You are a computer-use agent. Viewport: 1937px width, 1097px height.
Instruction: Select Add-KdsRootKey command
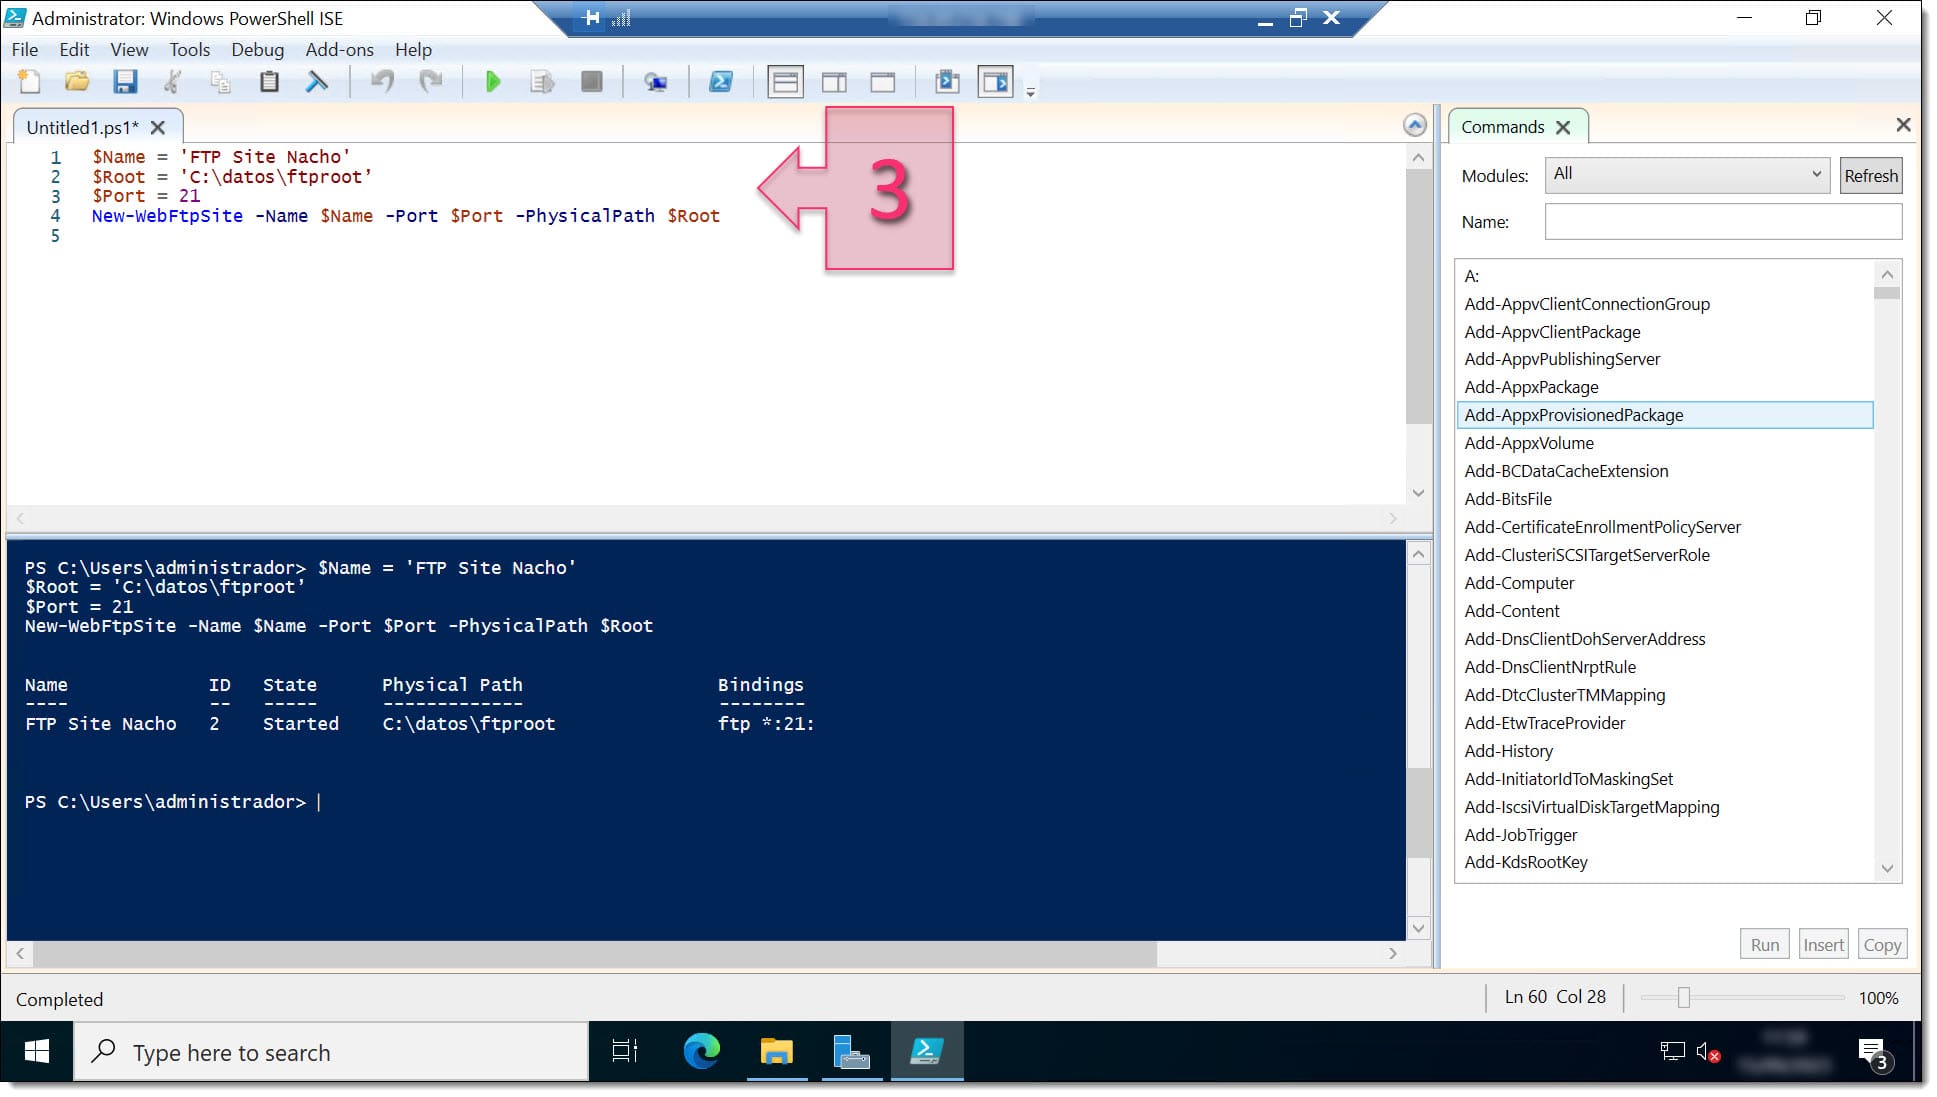(1526, 862)
